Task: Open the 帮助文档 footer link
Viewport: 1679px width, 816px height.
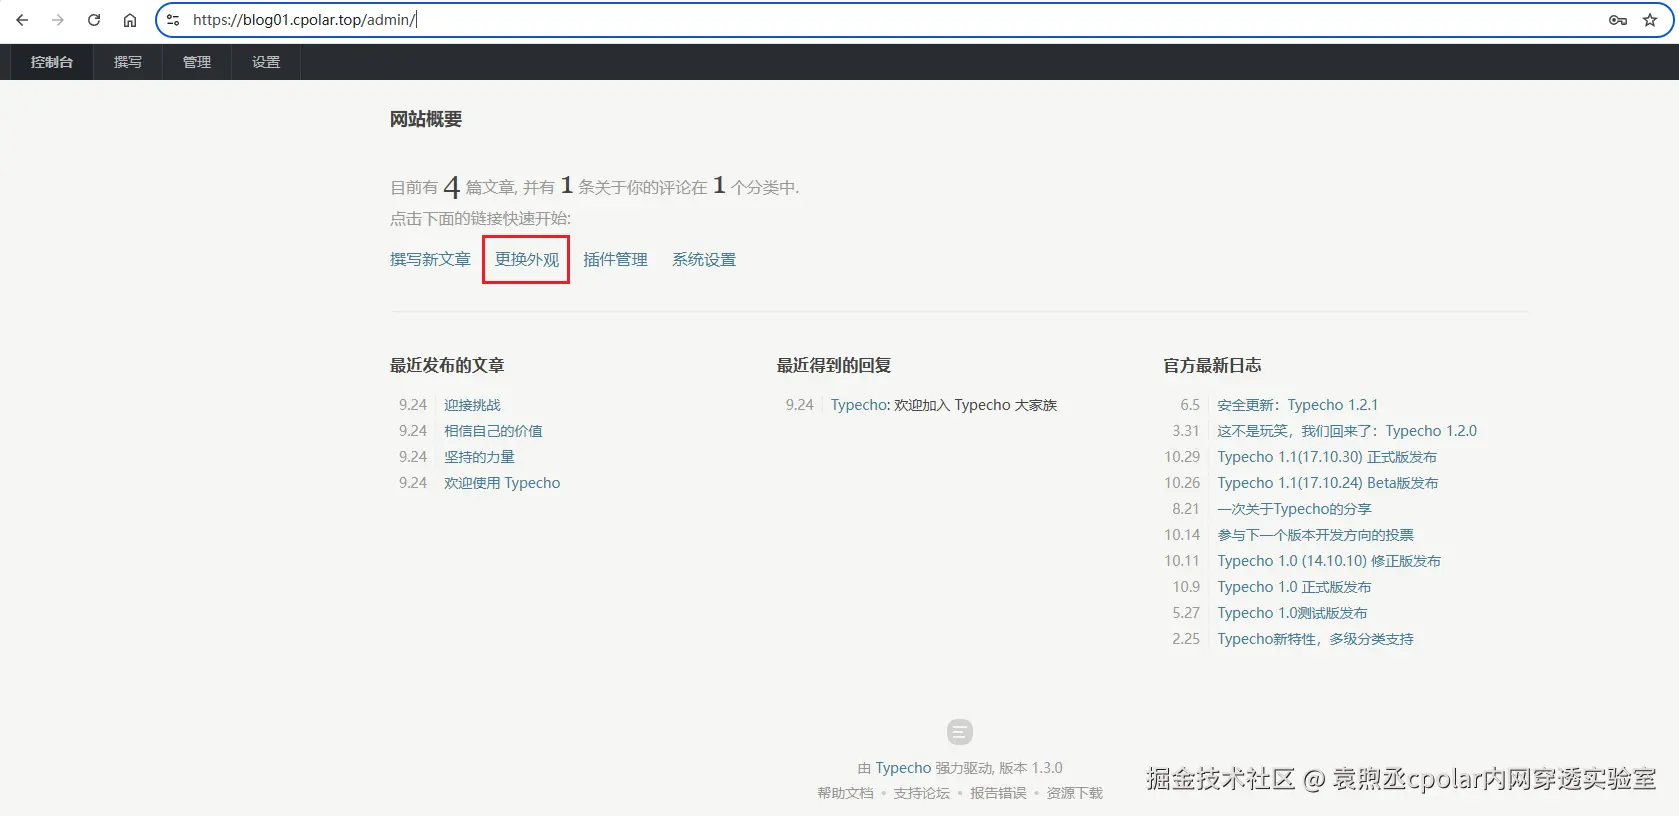Action: click(845, 793)
